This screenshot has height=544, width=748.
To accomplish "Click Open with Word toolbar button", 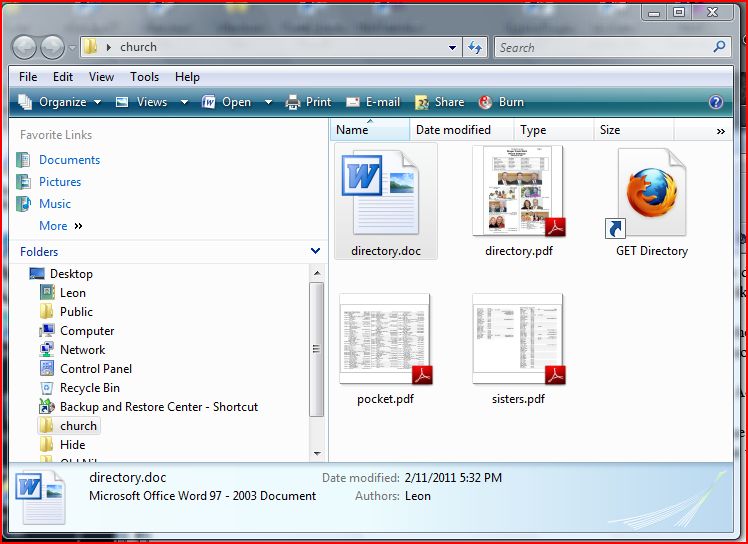I will [227, 102].
